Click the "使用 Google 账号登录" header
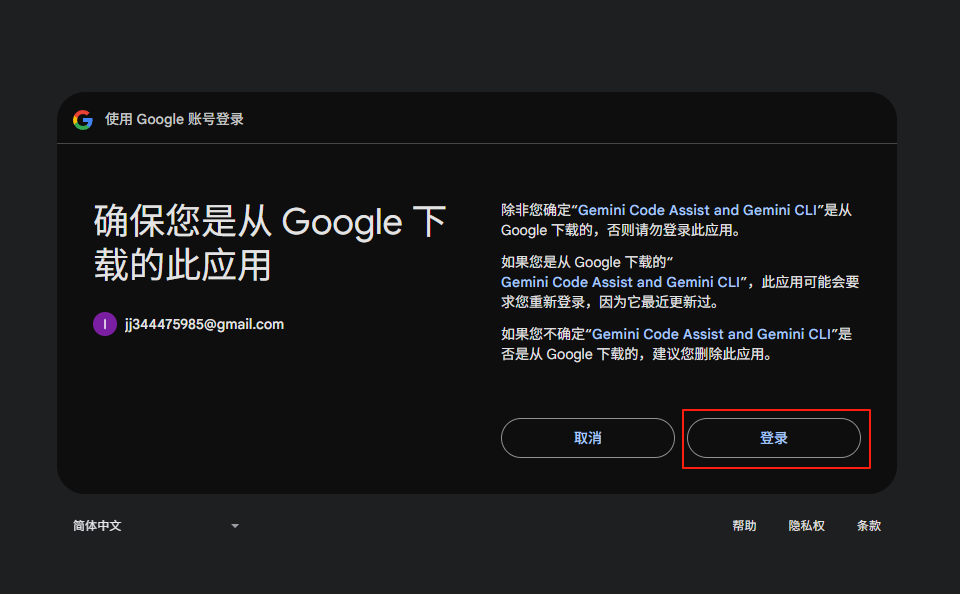The image size is (960, 594). point(175,118)
